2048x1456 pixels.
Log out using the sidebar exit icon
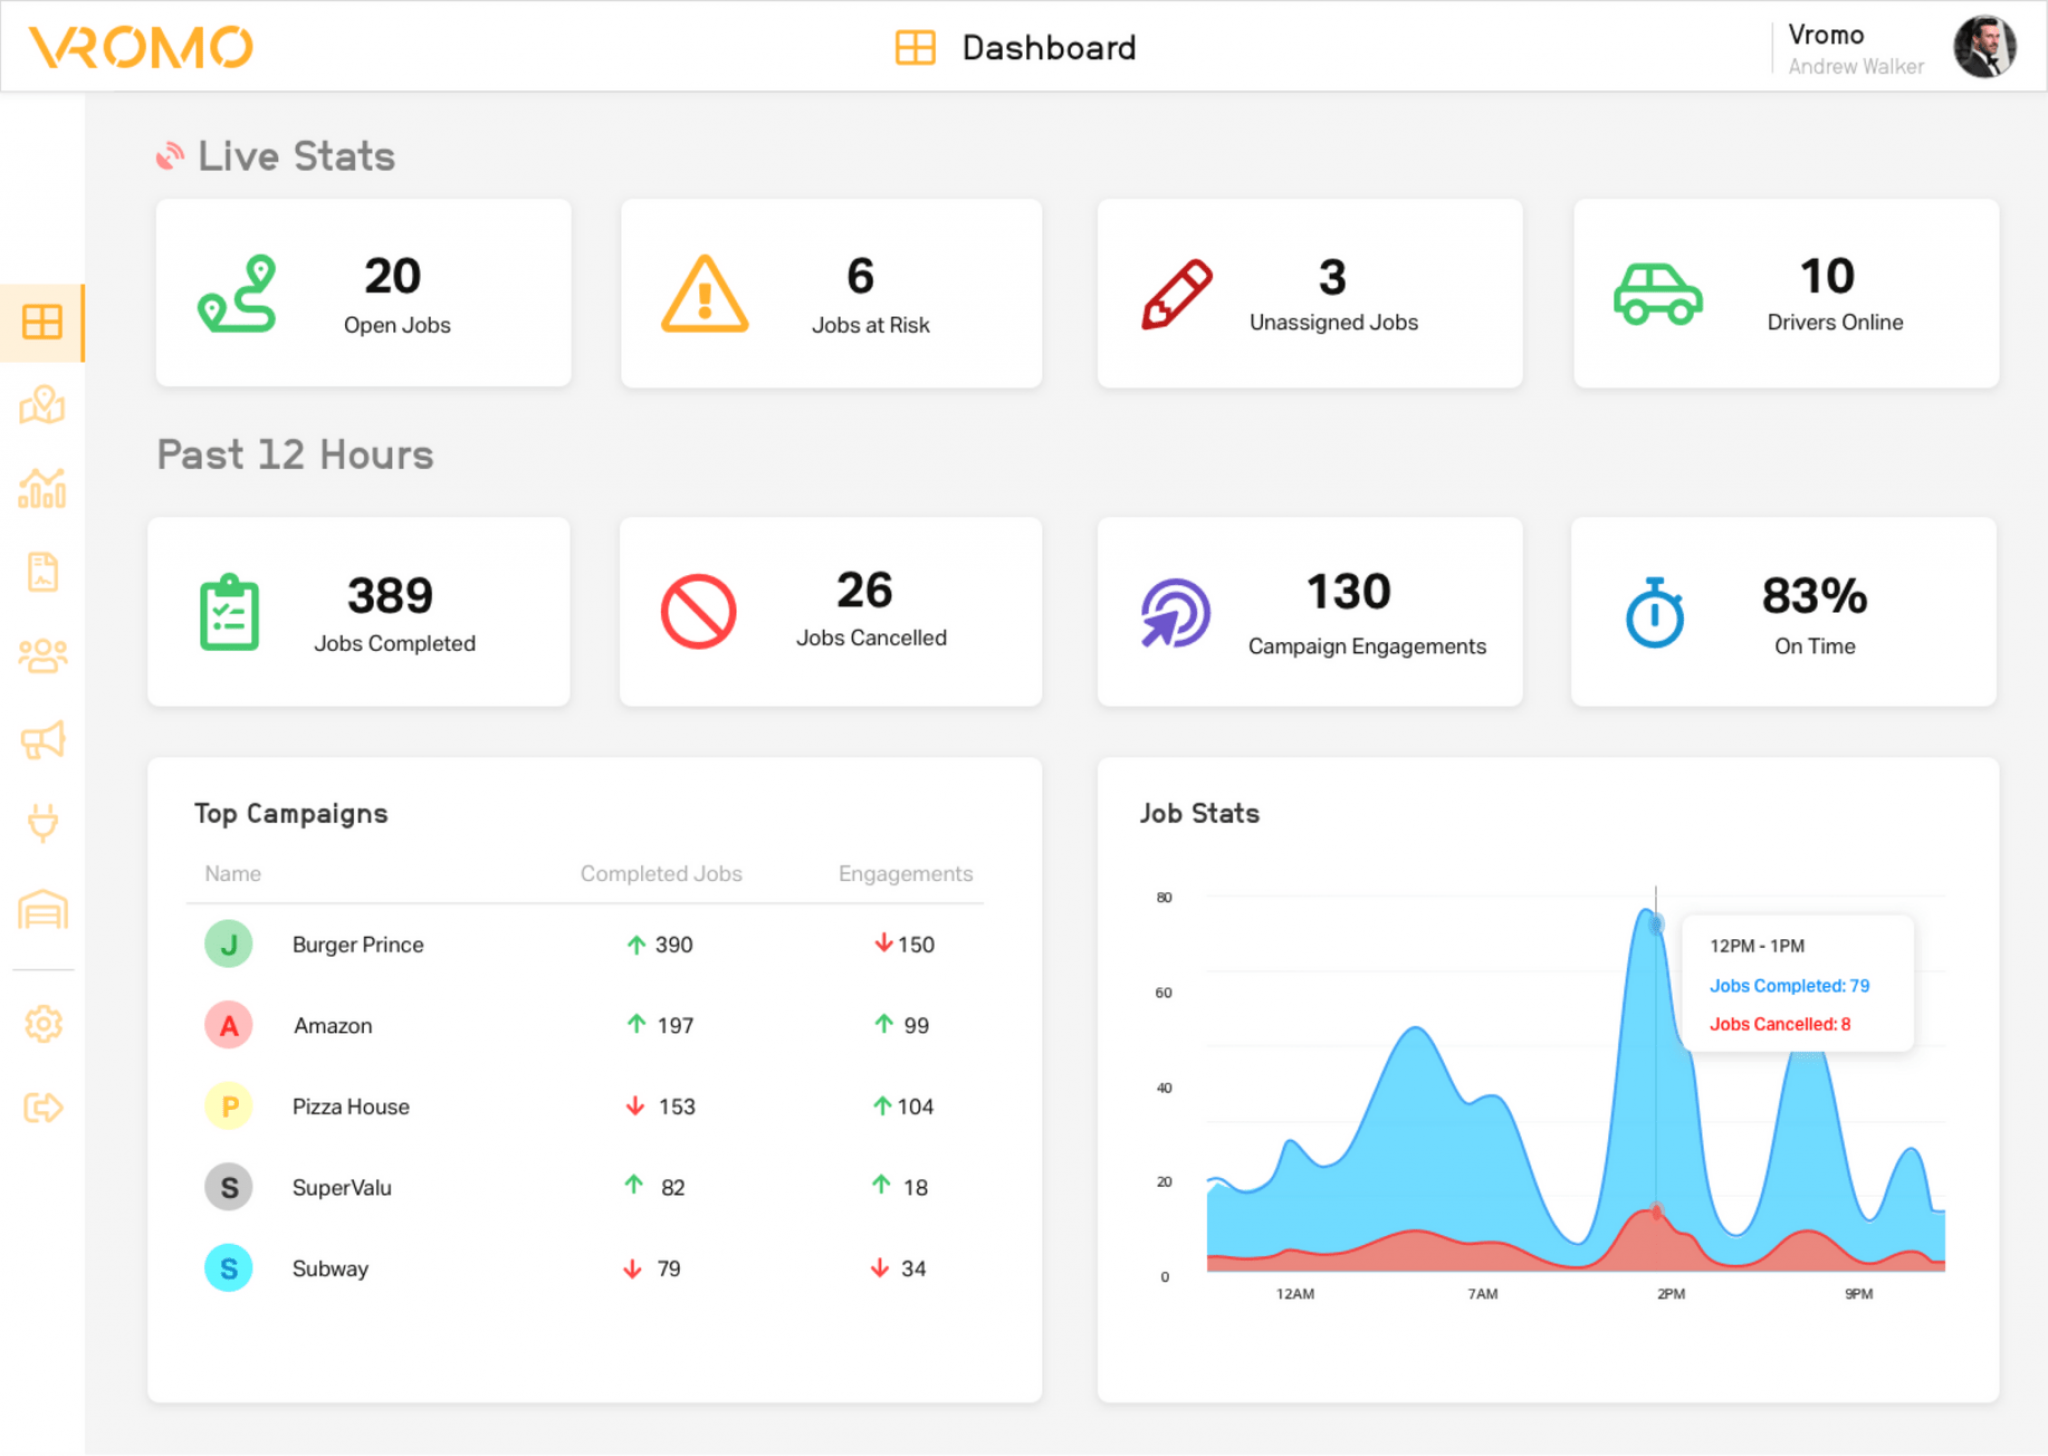43,1107
